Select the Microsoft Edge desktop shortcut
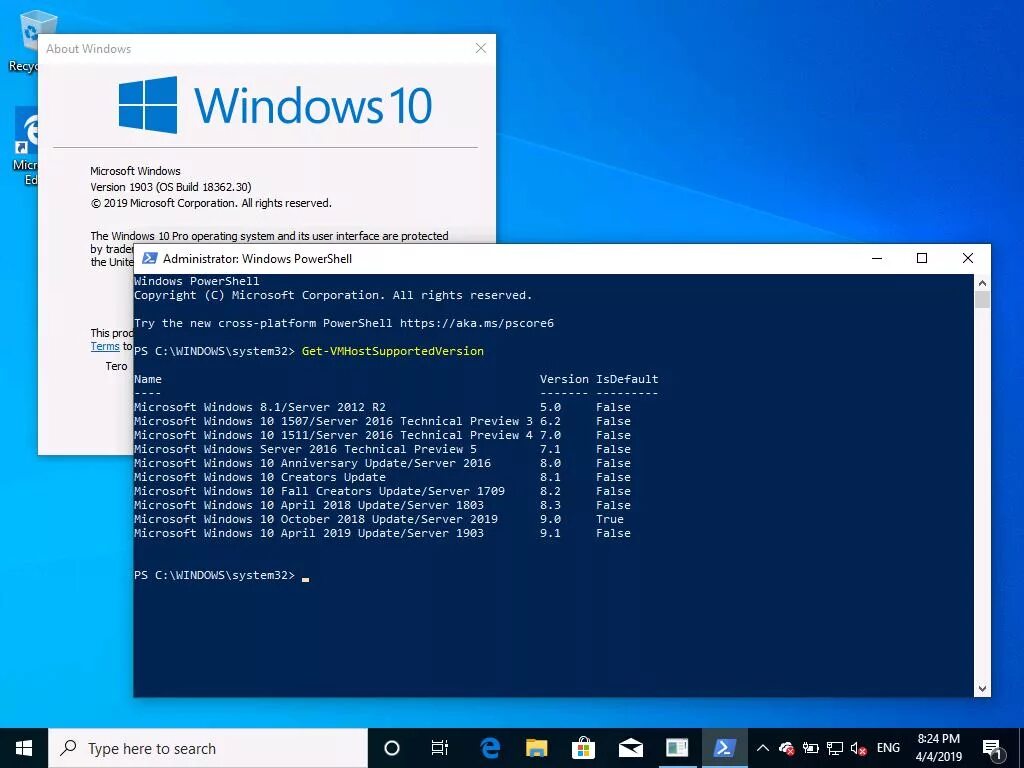The image size is (1024, 768). pos(26,147)
